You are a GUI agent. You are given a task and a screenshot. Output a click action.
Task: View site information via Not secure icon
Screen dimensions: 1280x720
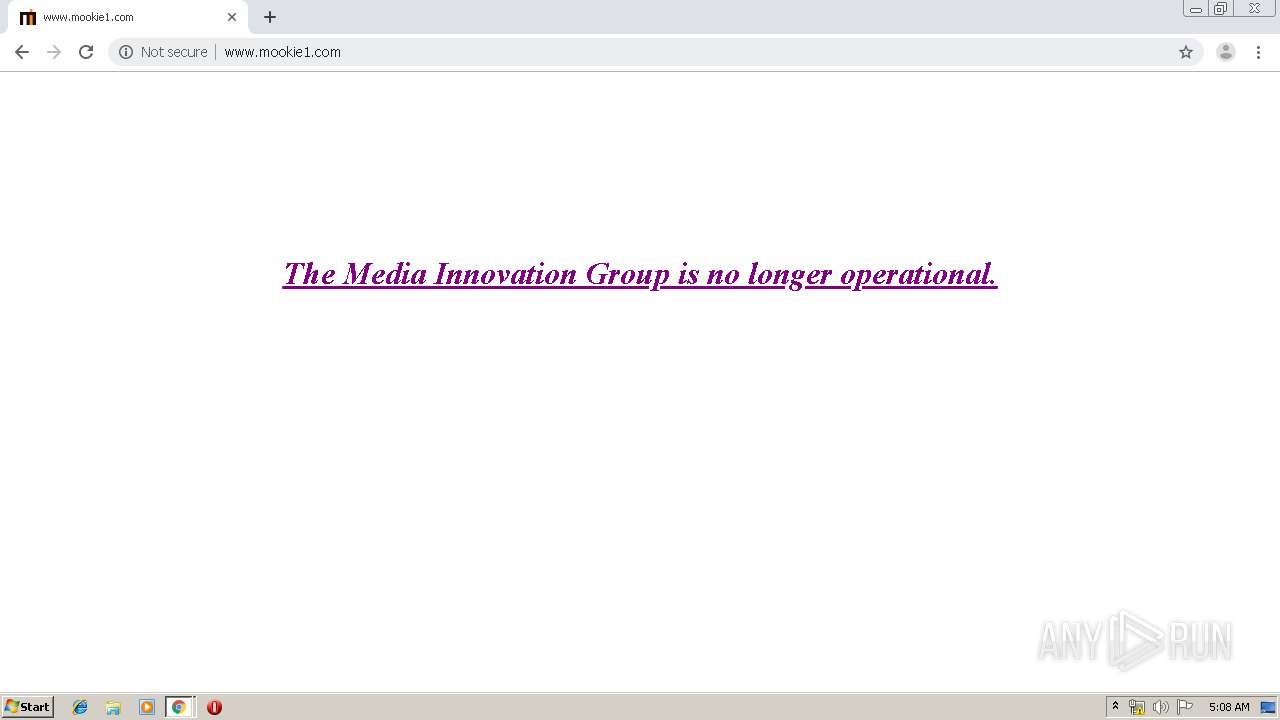tap(126, 52)
